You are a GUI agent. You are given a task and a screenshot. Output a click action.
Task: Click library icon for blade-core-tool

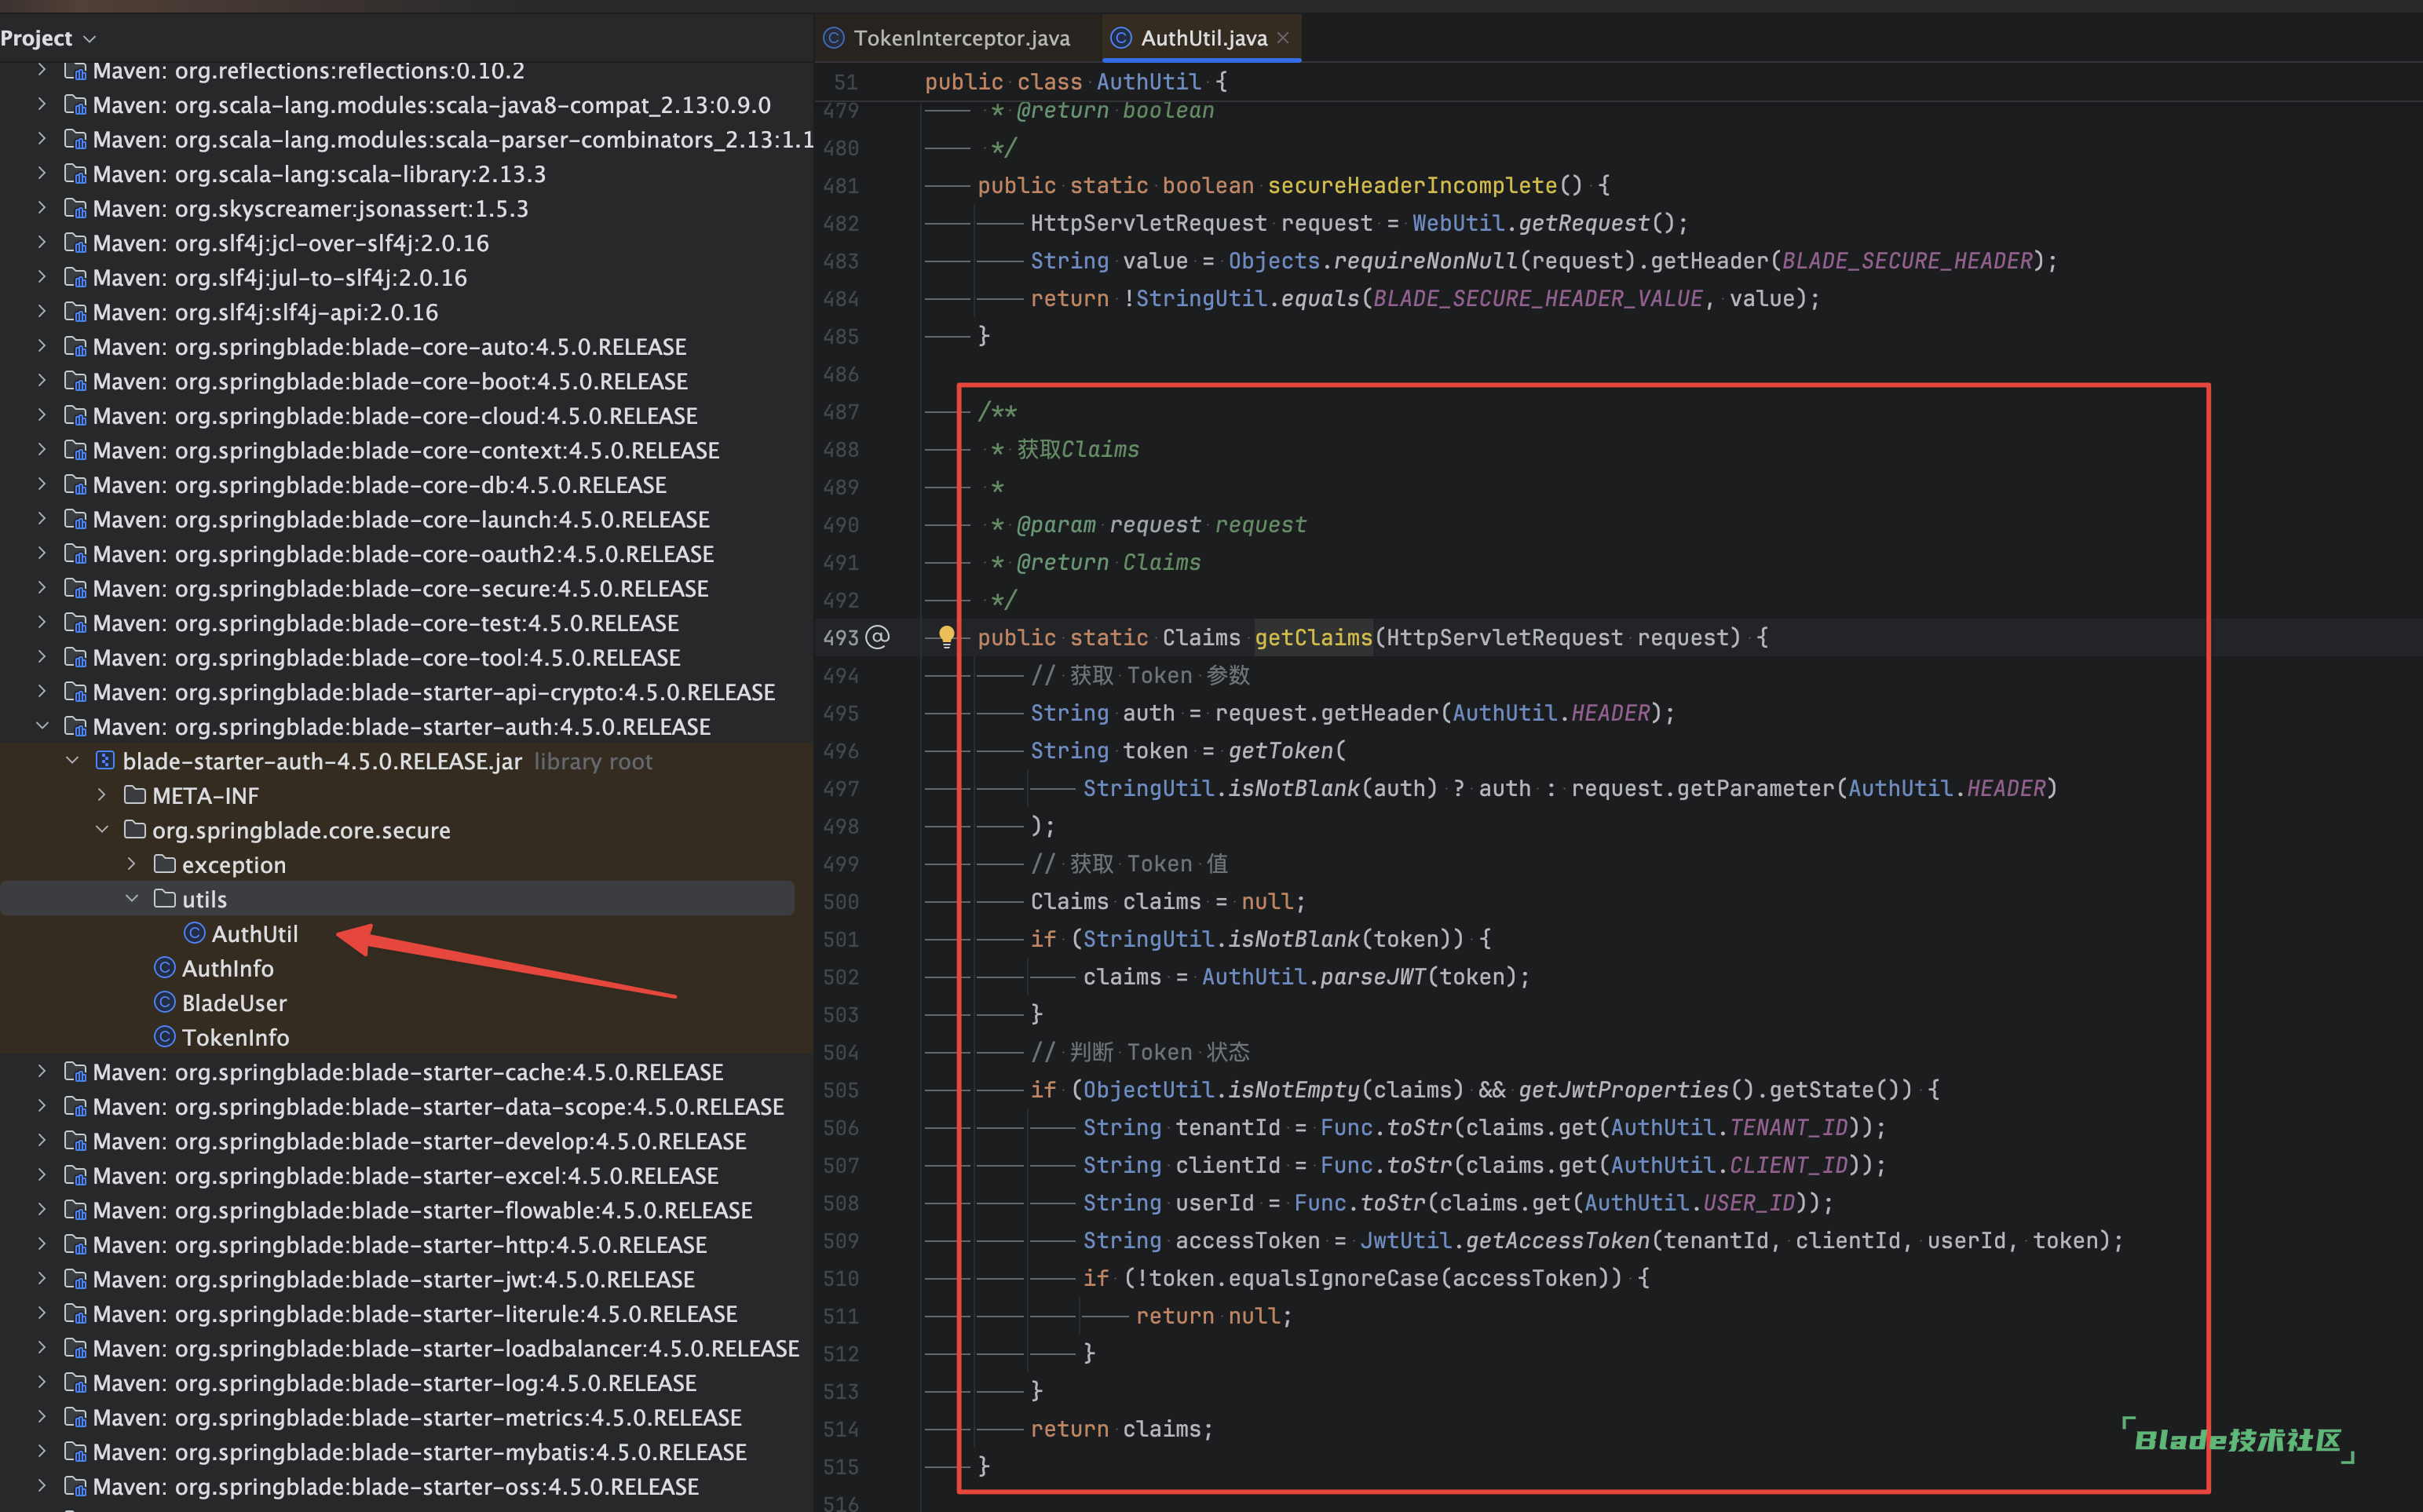pyautogui.click(x=75, y=657)
